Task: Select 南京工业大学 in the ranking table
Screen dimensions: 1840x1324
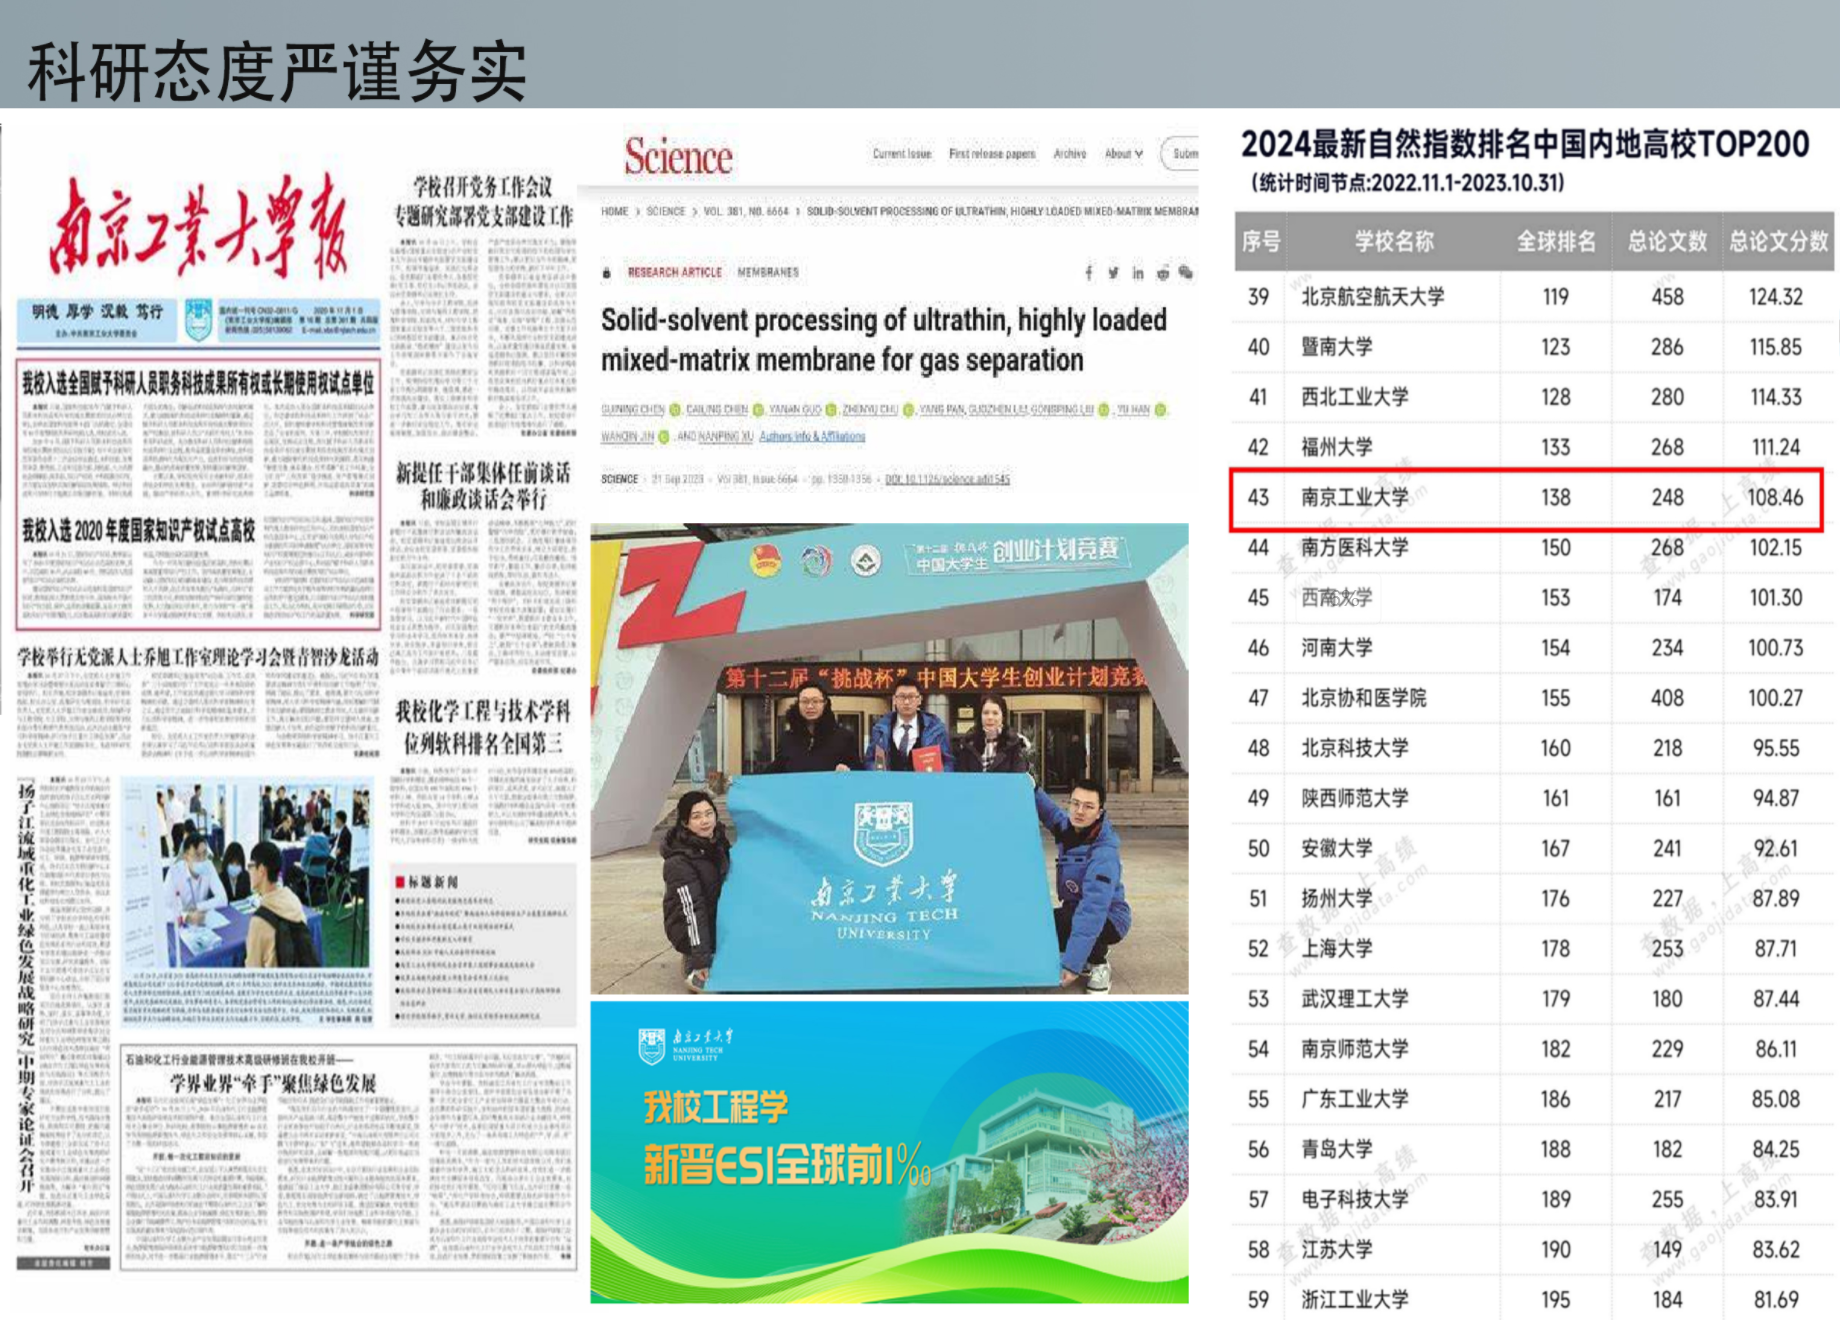Action: [1354, 497]
